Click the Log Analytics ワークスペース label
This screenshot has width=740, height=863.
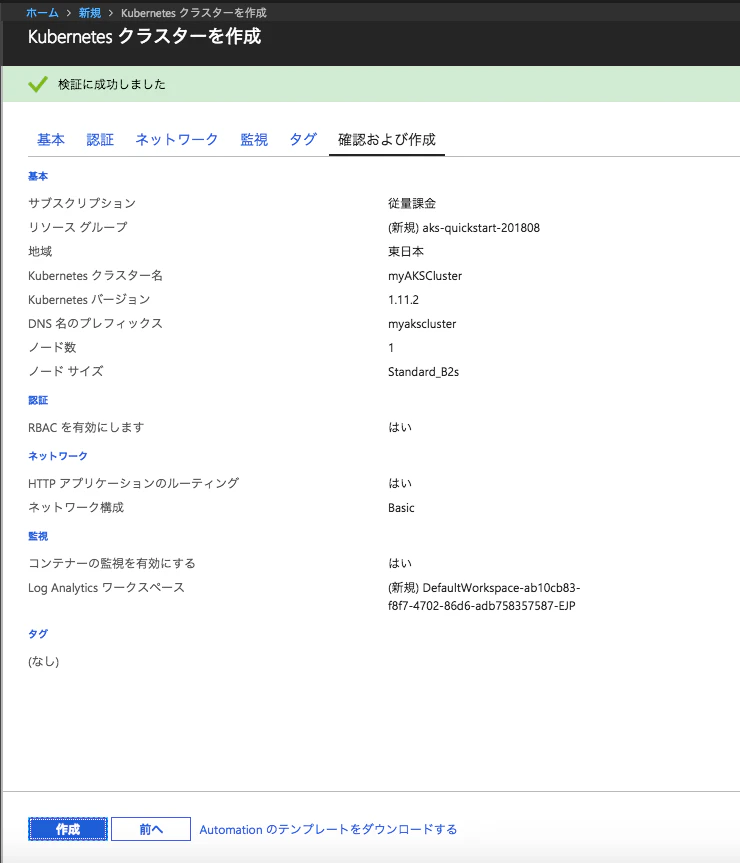point(106,588)
